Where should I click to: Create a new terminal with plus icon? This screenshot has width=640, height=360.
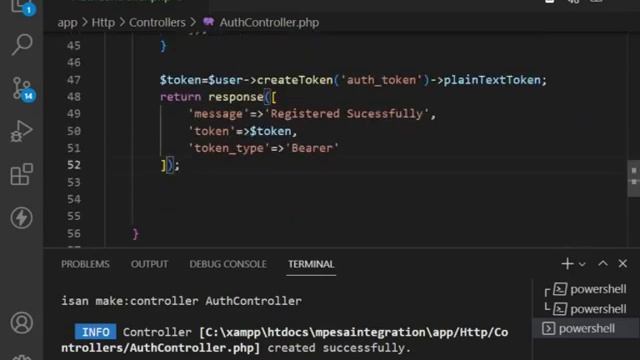click(567, 264)
